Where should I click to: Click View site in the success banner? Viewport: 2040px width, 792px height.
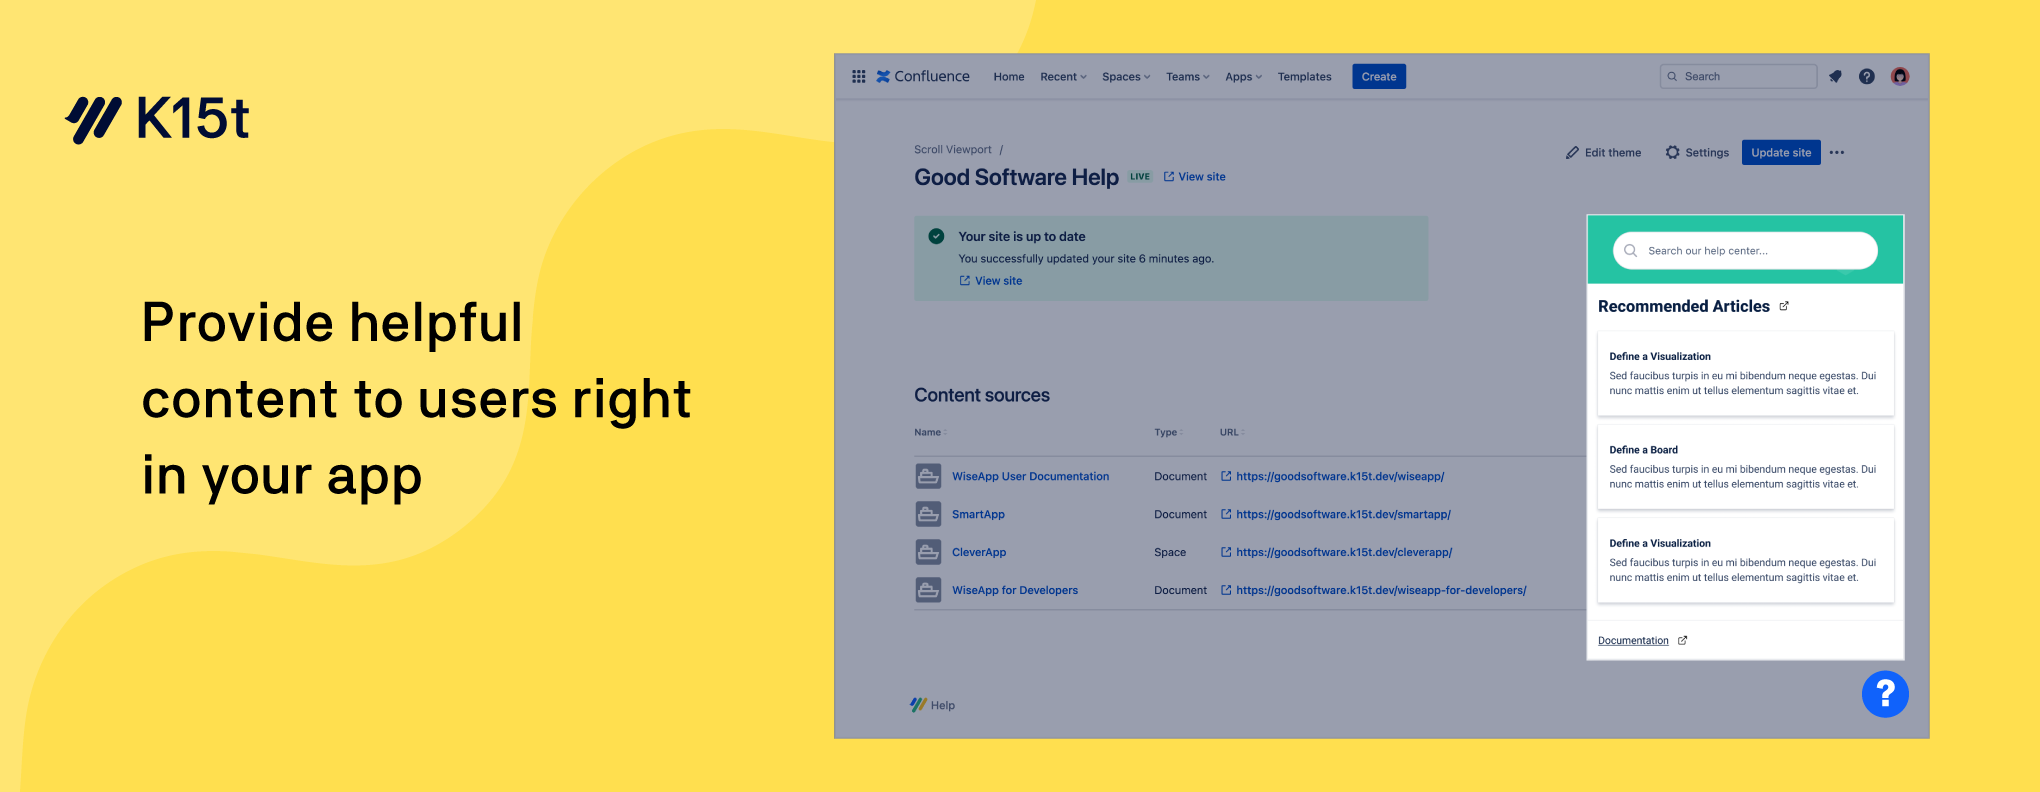click(x=990, y=281)
